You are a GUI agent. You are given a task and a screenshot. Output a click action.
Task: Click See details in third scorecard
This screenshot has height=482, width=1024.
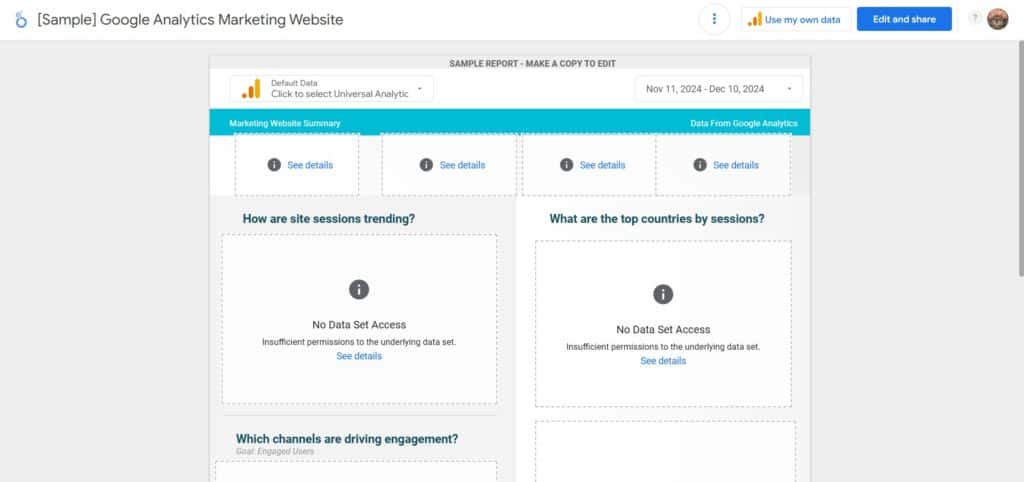pos(602,165)
